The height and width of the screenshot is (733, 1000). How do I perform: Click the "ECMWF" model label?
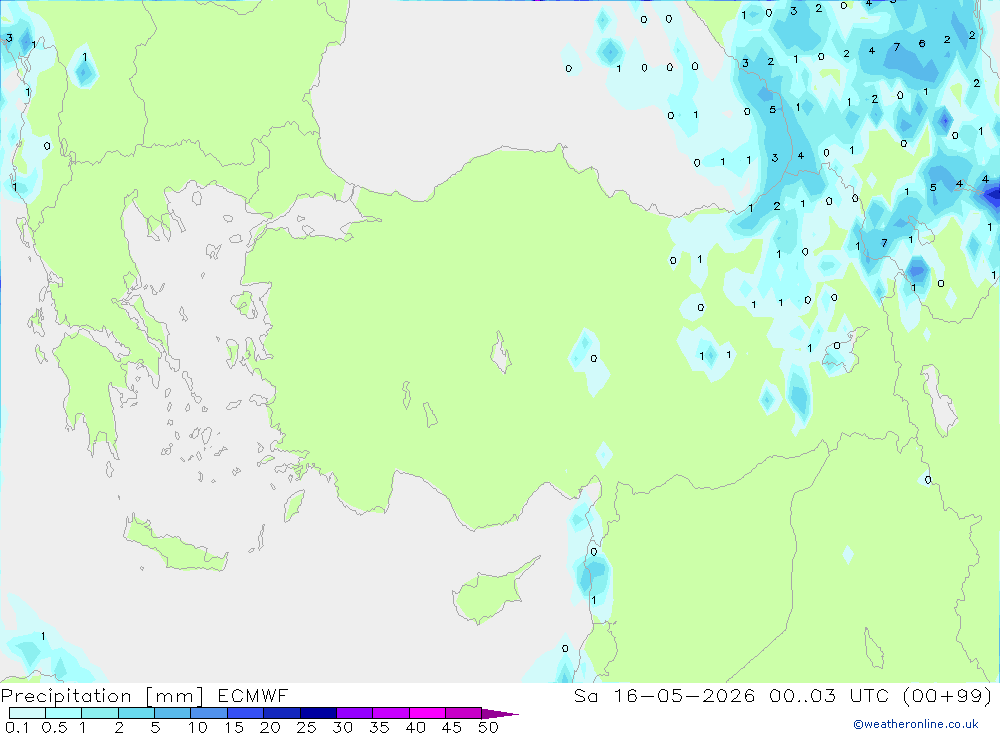(253, 695)
